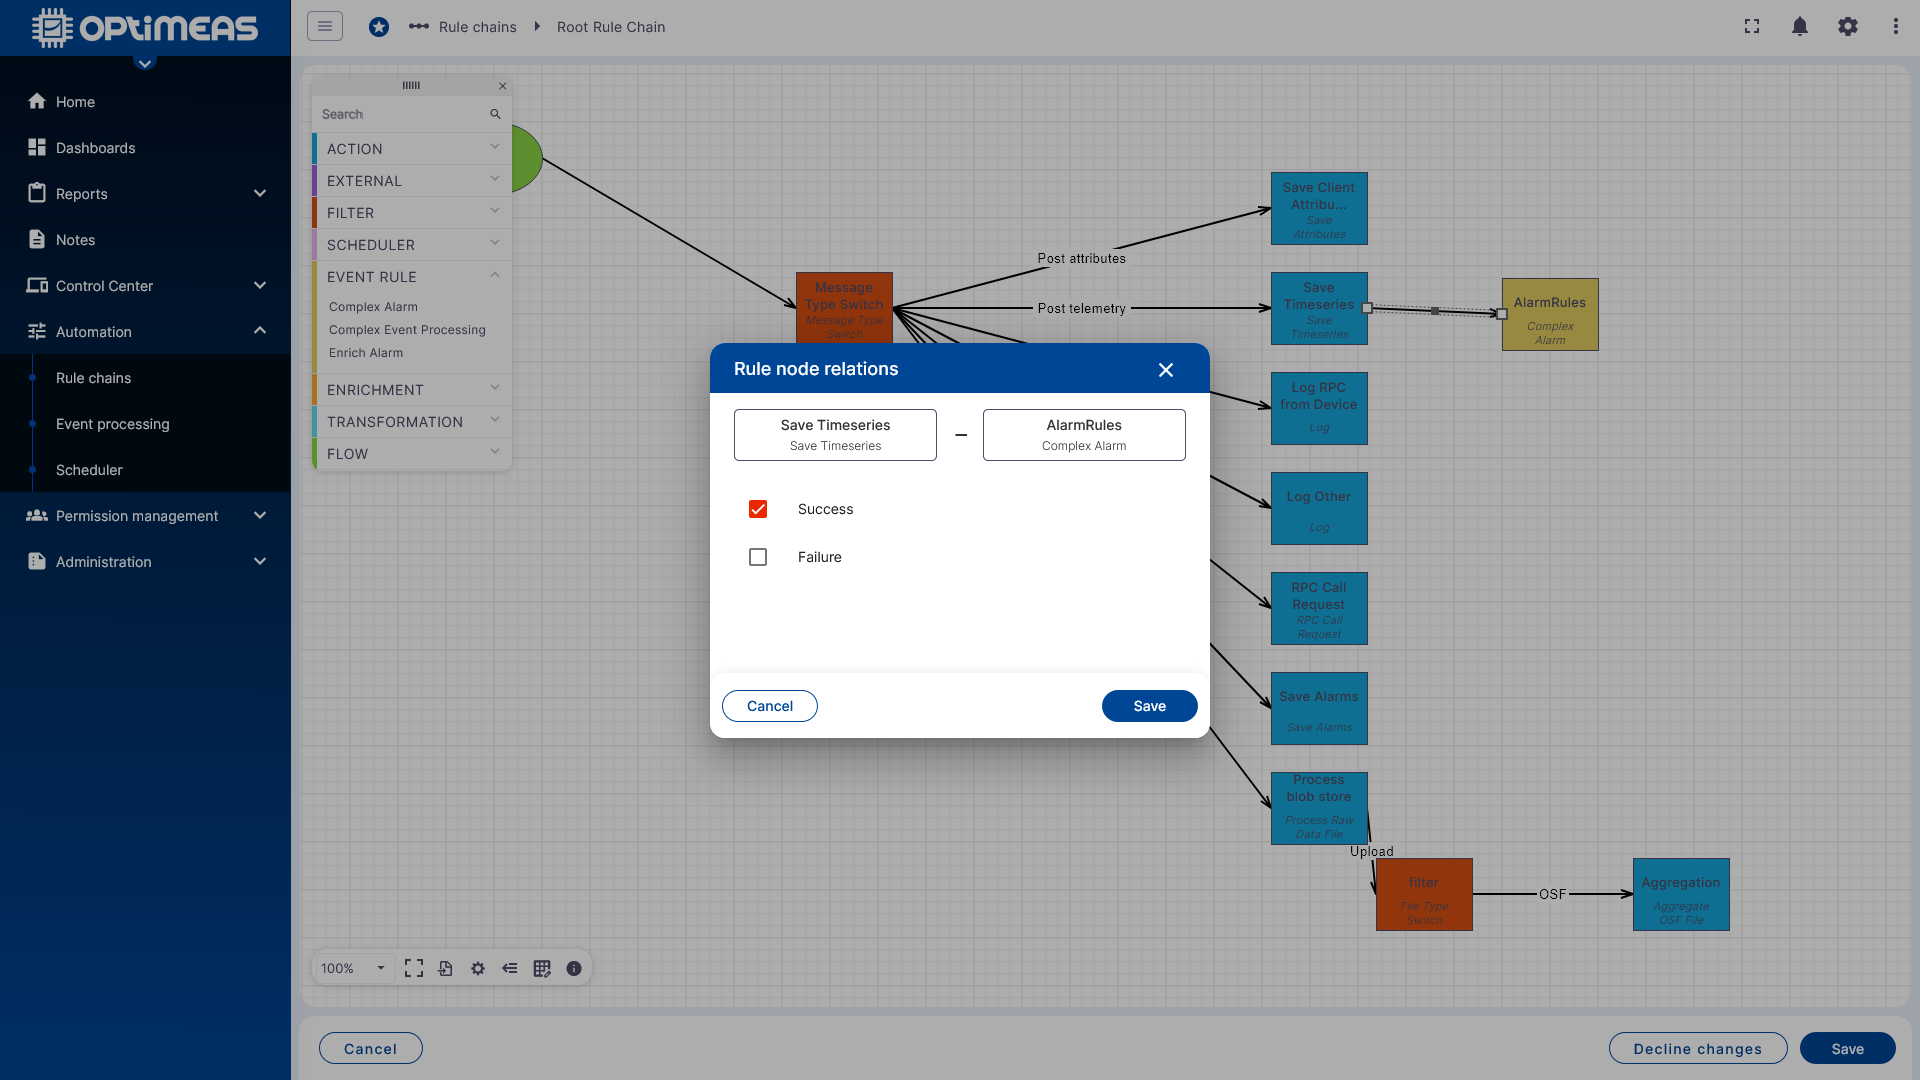Close the node palette panel

tap(503, 86)
